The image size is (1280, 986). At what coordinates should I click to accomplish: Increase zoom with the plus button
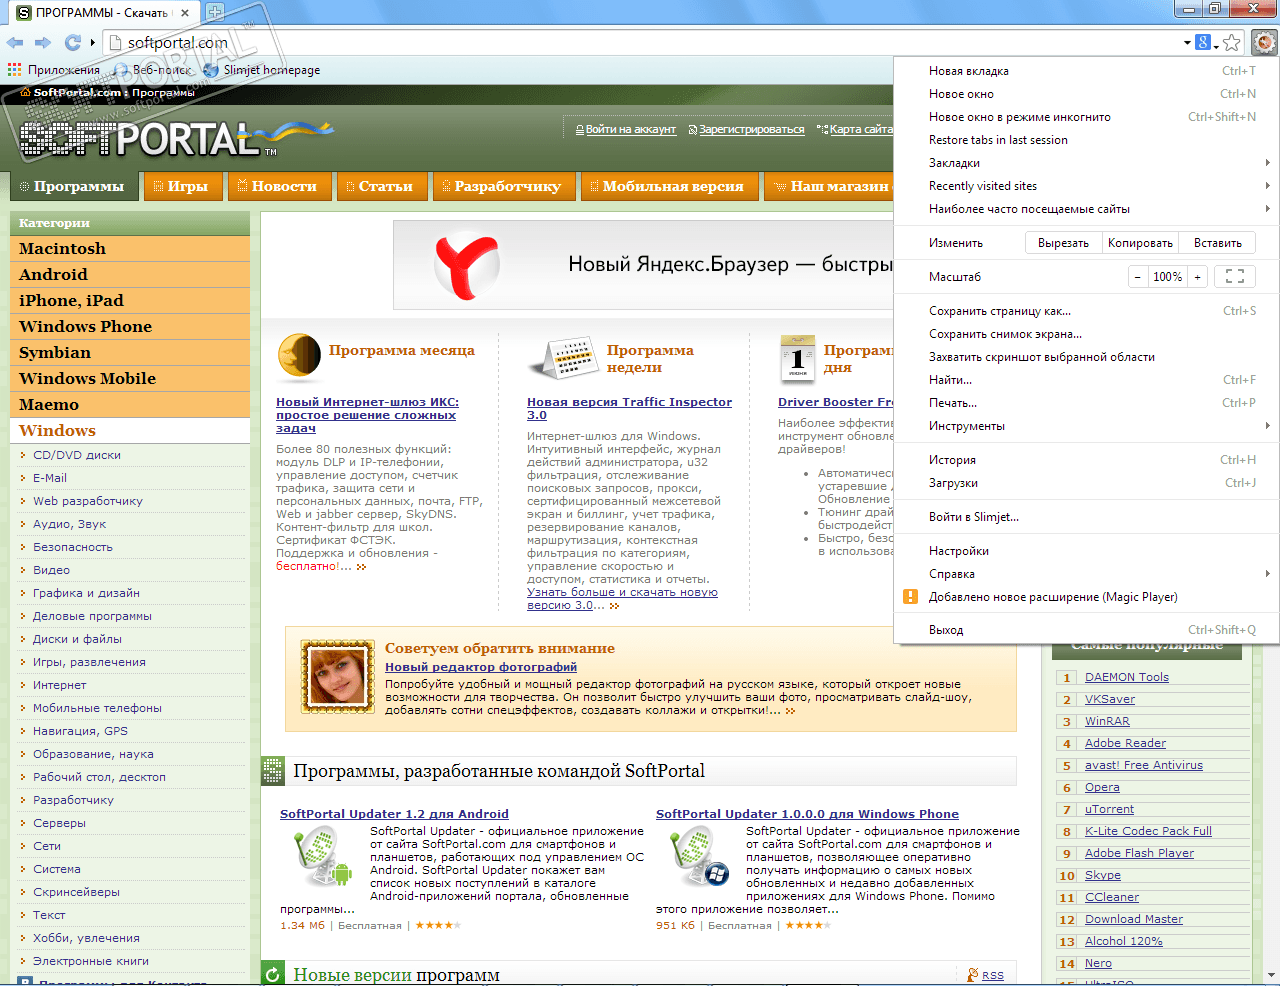(x=1197, y=277)
